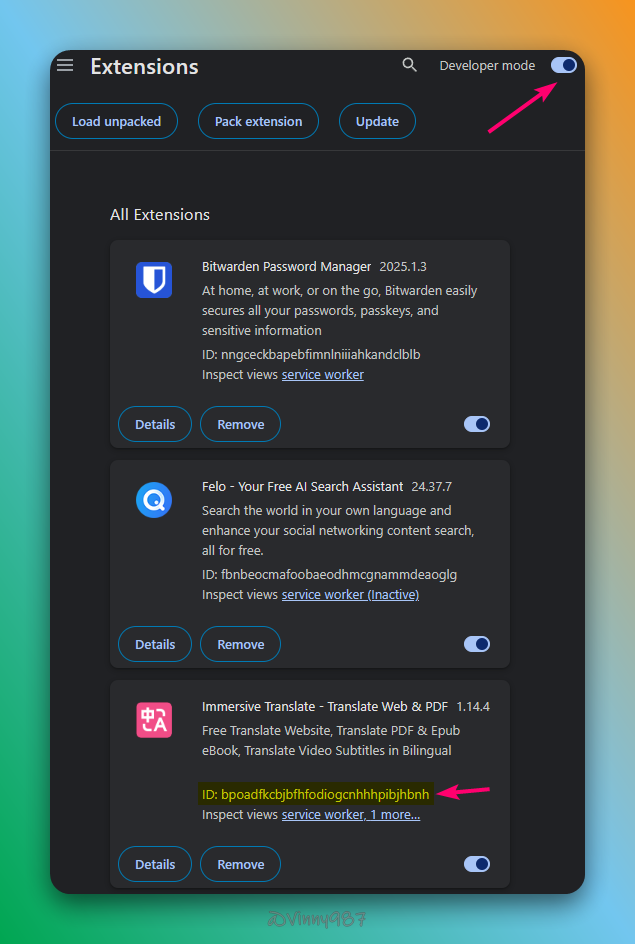
Task: Open Details for Immersive Translate
Action: click(155, 864)
